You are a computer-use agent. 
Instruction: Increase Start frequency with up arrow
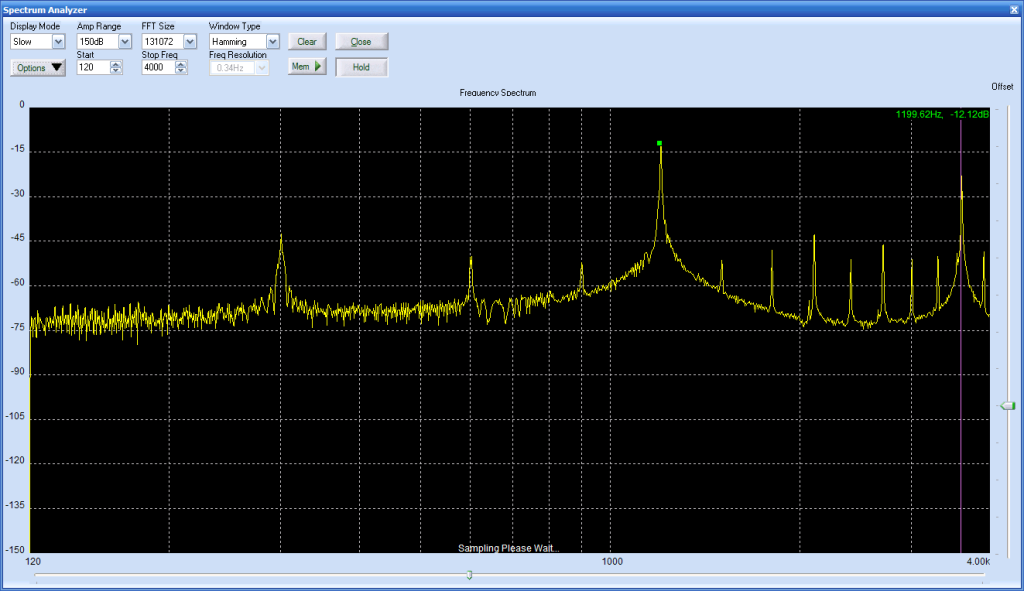(116, 64)
